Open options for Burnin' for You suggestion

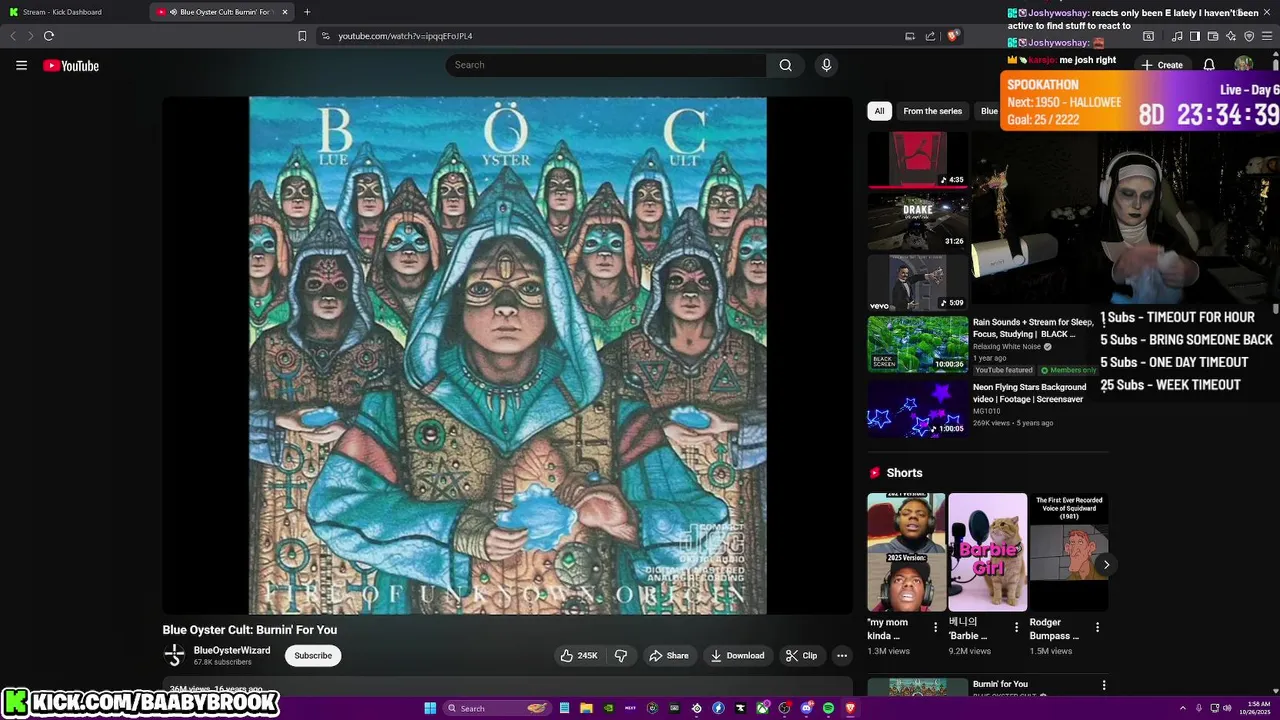click(1104, 685)
